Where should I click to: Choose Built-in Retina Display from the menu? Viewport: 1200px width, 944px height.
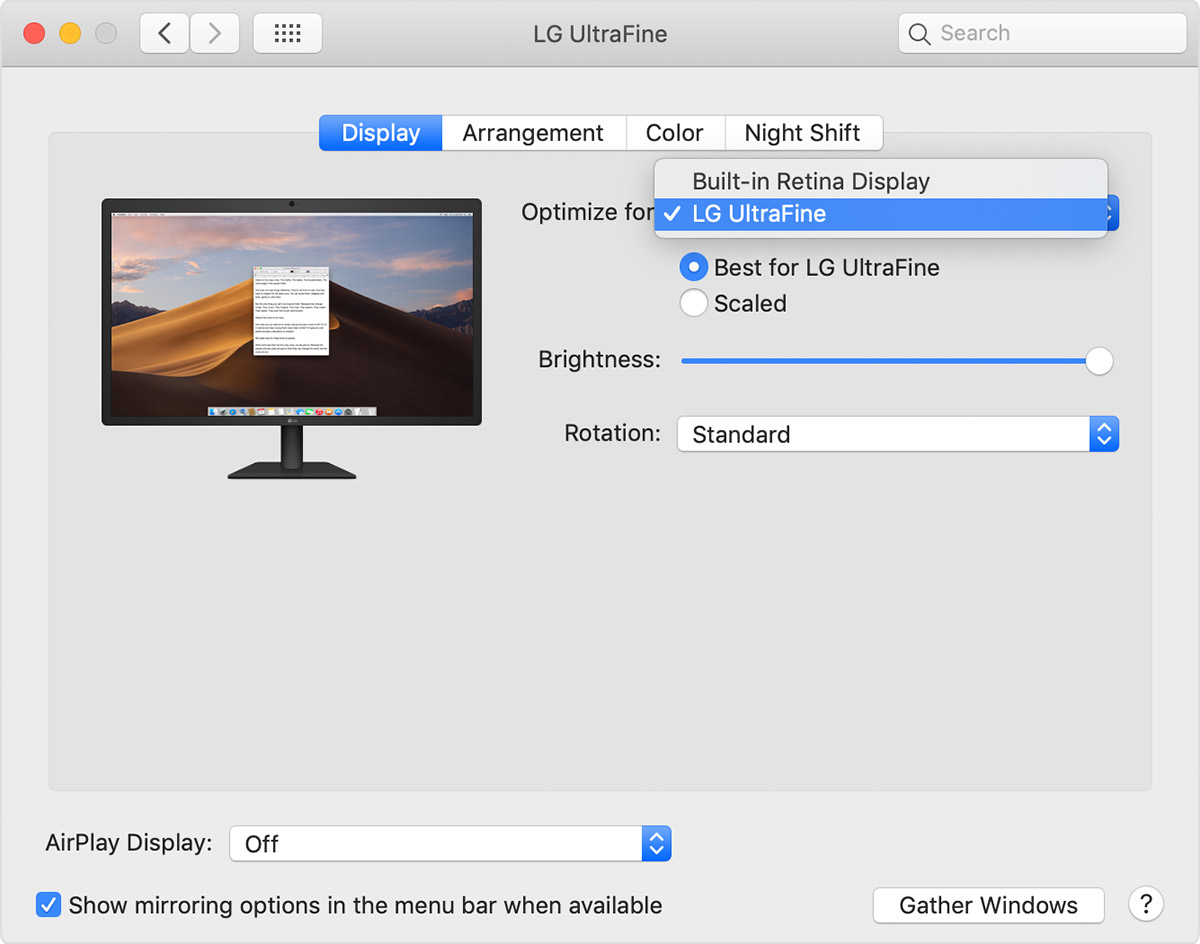coord(881,181)
